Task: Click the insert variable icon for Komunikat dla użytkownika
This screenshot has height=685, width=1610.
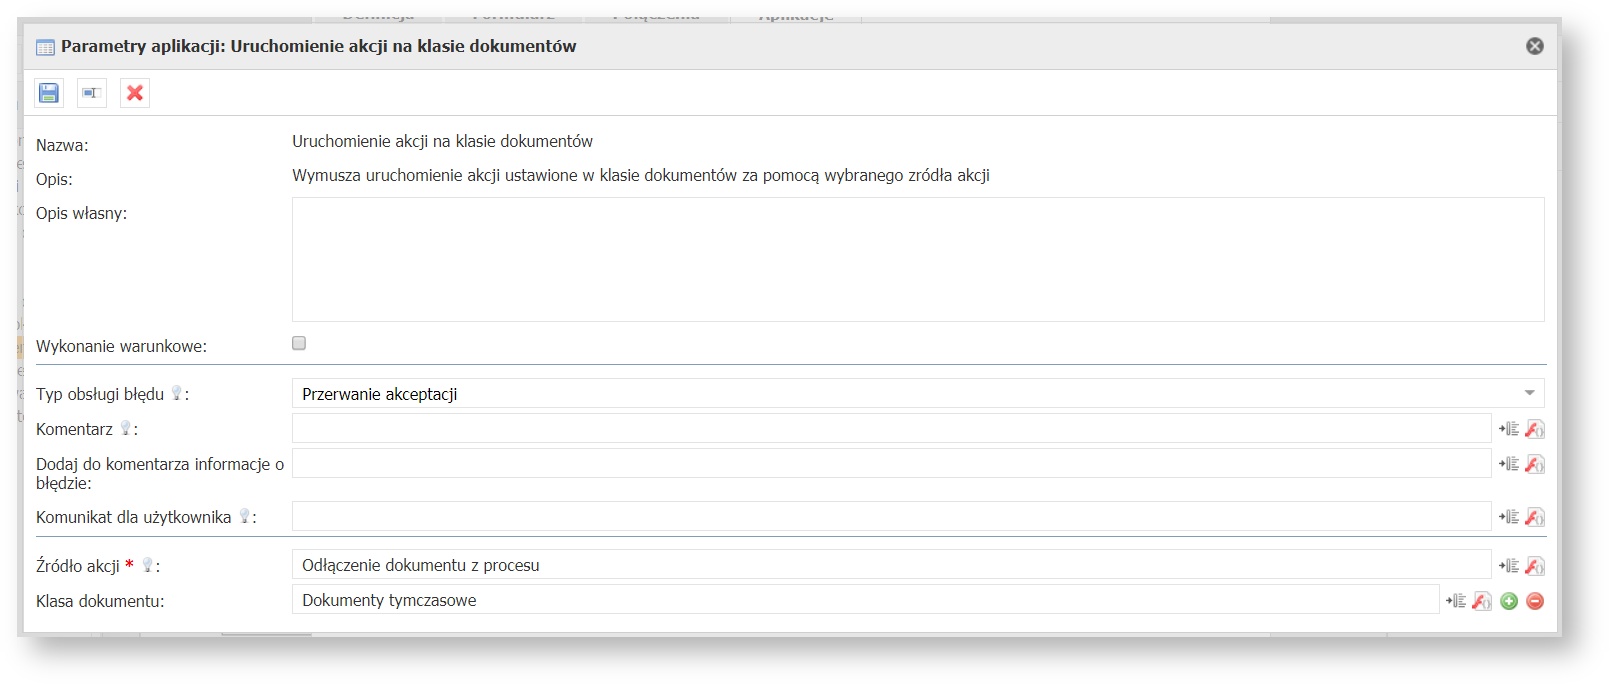Action: (1509, 517)
